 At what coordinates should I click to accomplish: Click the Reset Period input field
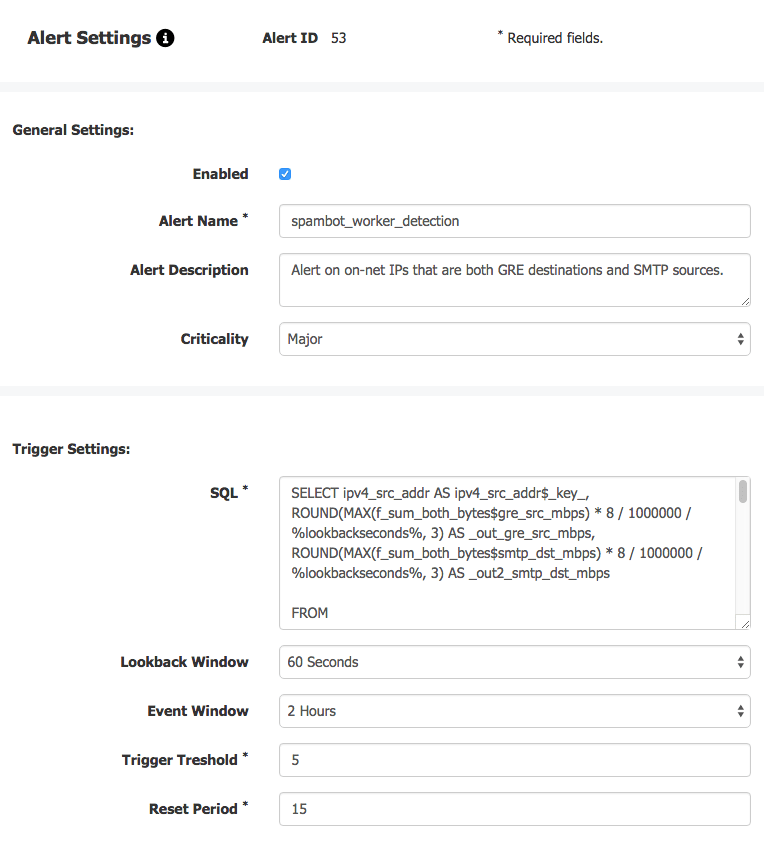click(x=515, y=809)
